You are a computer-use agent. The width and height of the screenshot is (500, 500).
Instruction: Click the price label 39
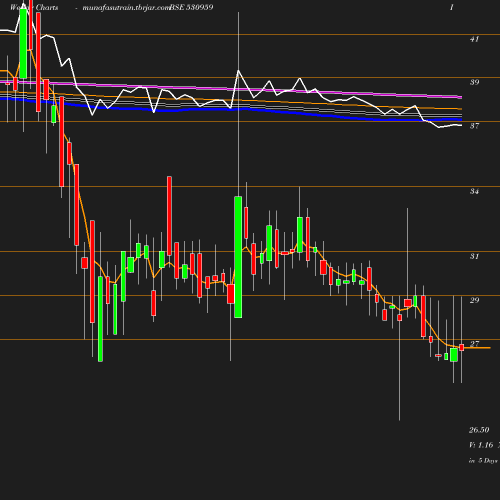pyautogui.click(x=474, y=82)
